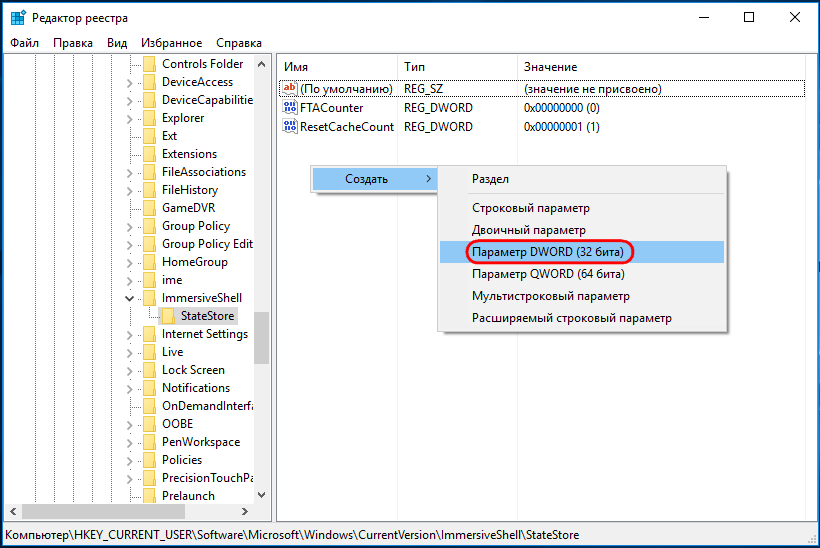Open the Файл menu
The width and height of the screenshot is (820, 548).
click(x=24, y=43)
